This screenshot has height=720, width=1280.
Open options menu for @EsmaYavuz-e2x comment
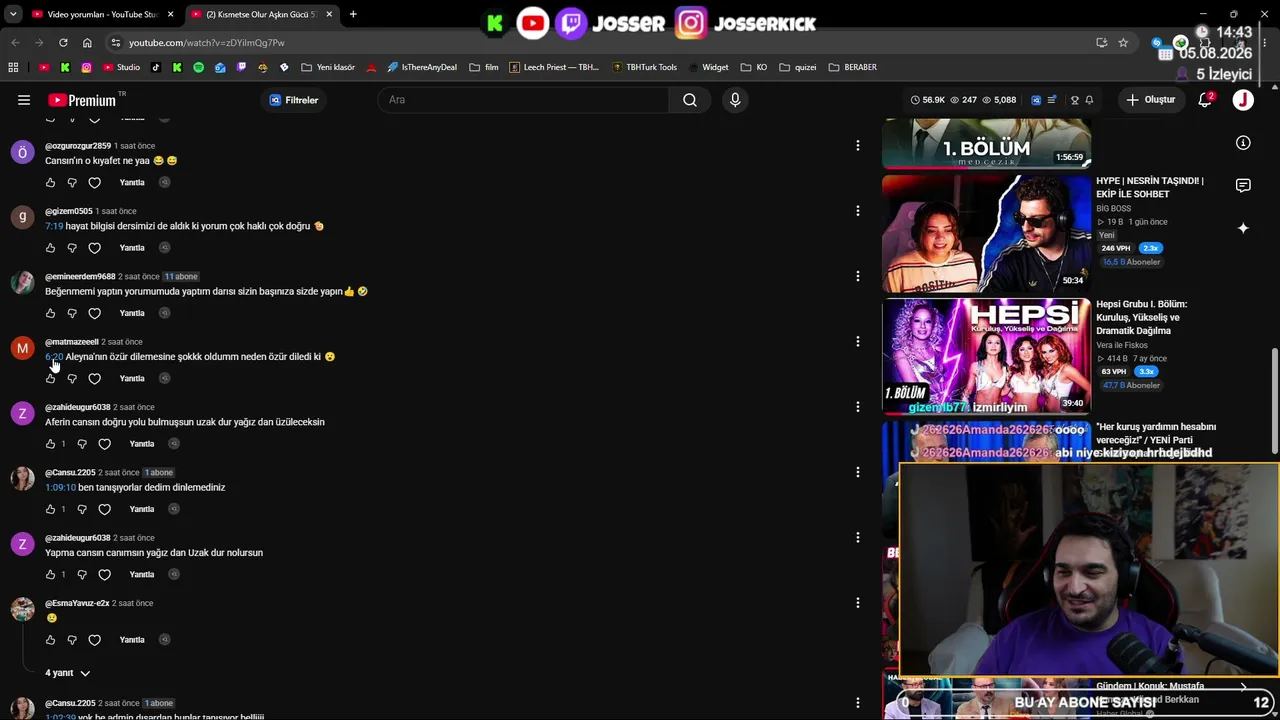(x=857, y=602)
